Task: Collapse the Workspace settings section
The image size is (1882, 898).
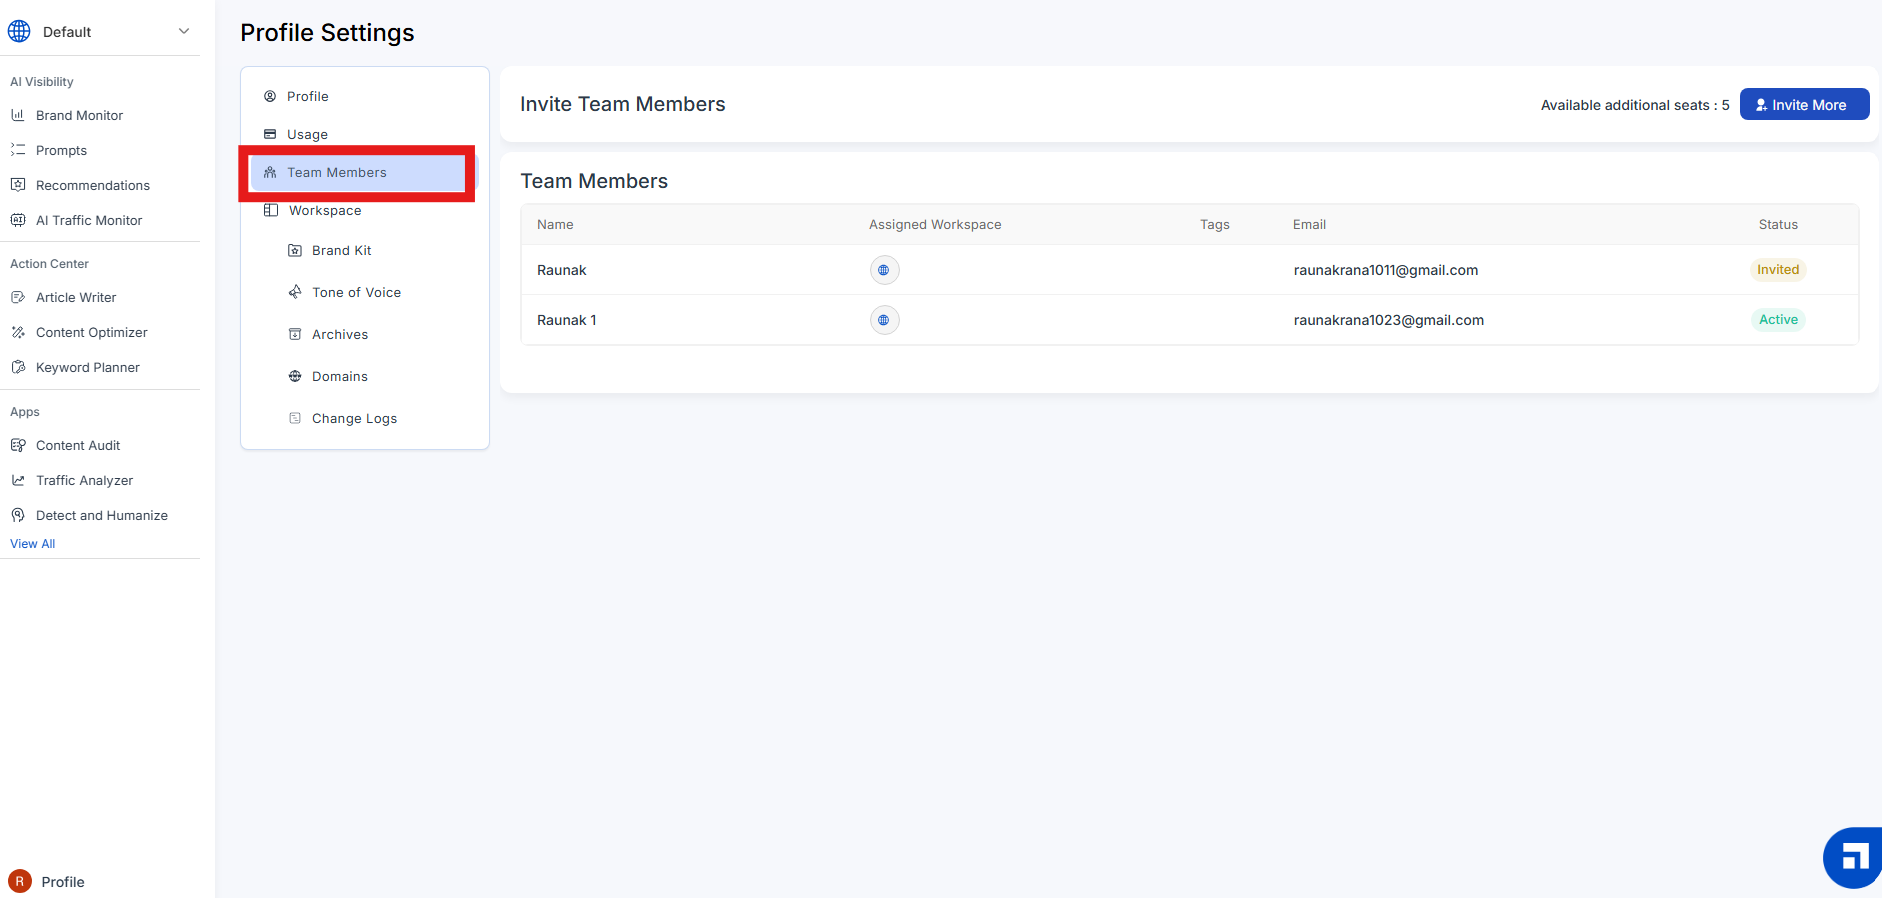Action: 325,211
